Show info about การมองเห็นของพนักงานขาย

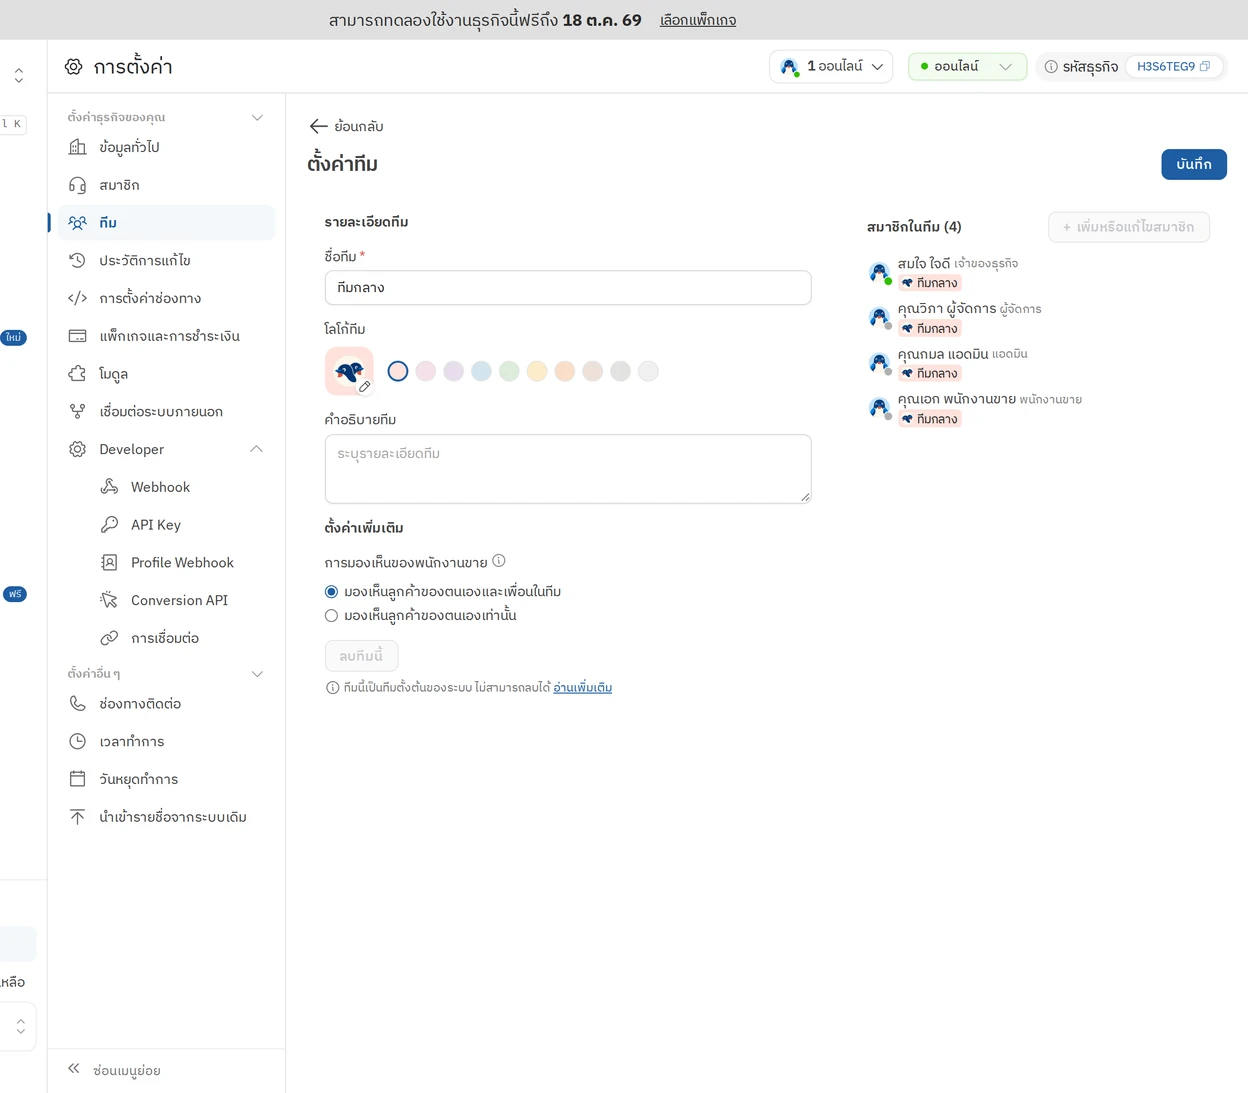point(499,561)
